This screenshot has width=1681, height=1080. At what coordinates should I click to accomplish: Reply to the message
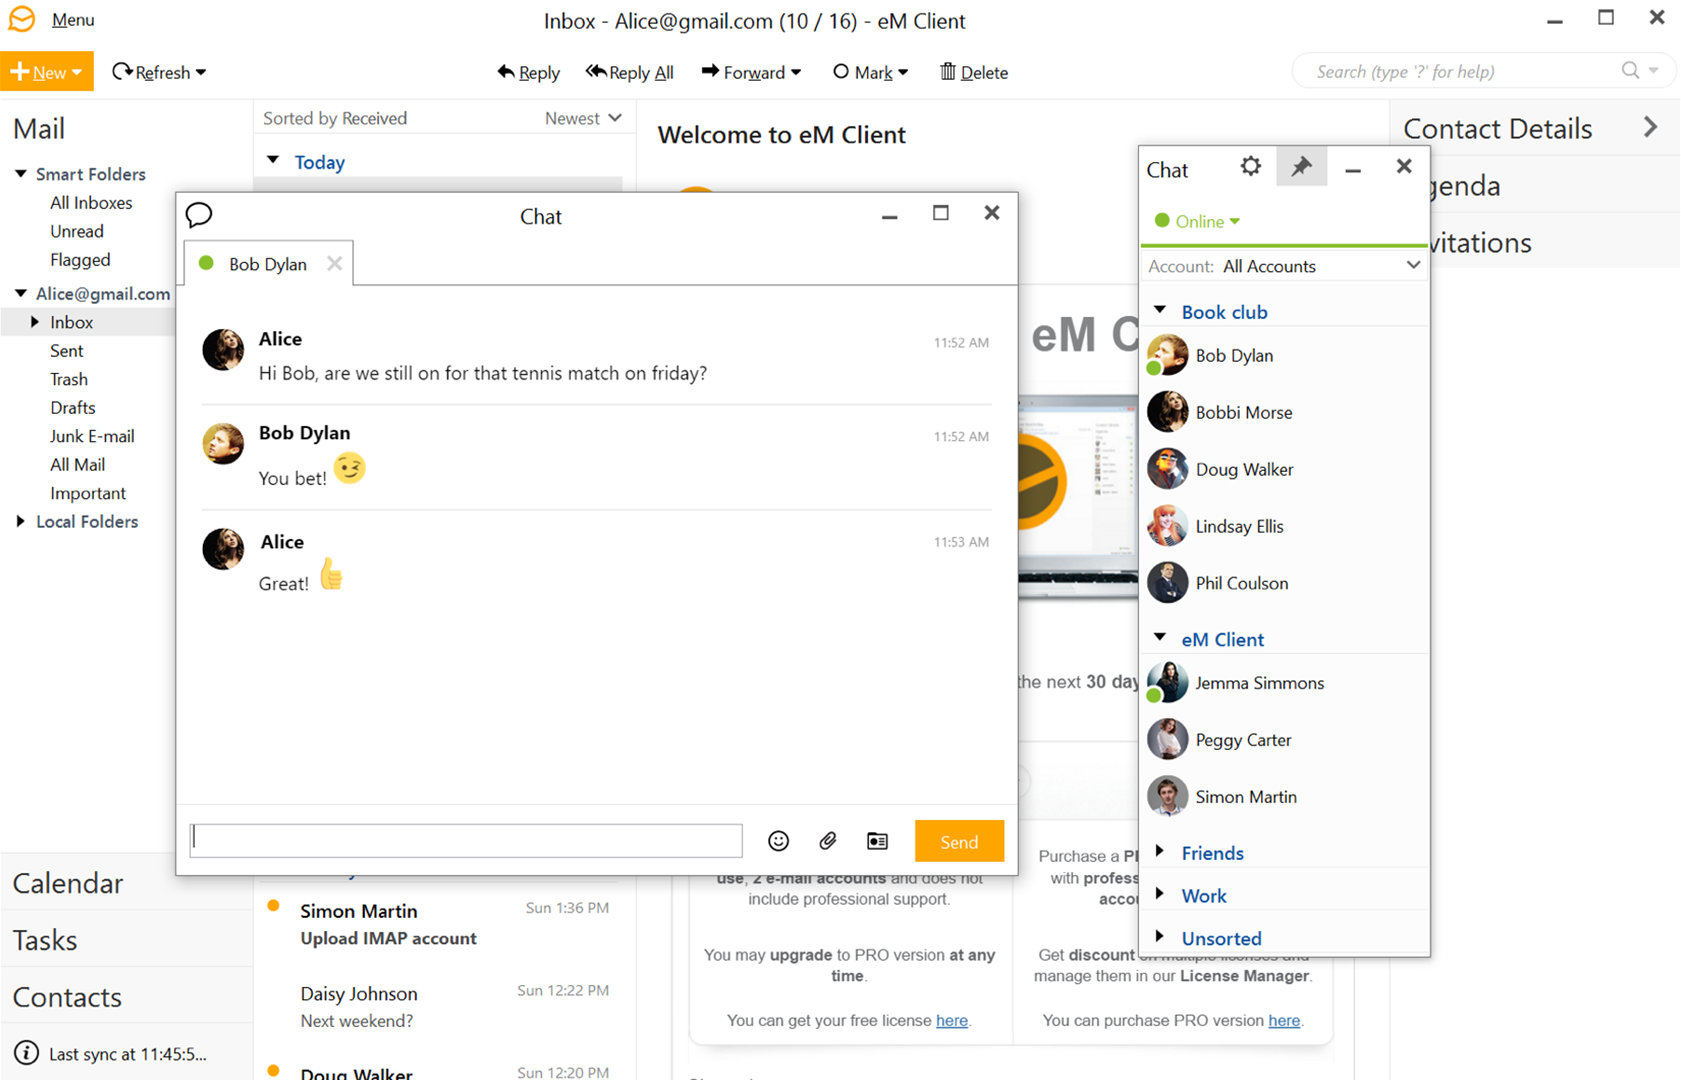click(528, 72)
